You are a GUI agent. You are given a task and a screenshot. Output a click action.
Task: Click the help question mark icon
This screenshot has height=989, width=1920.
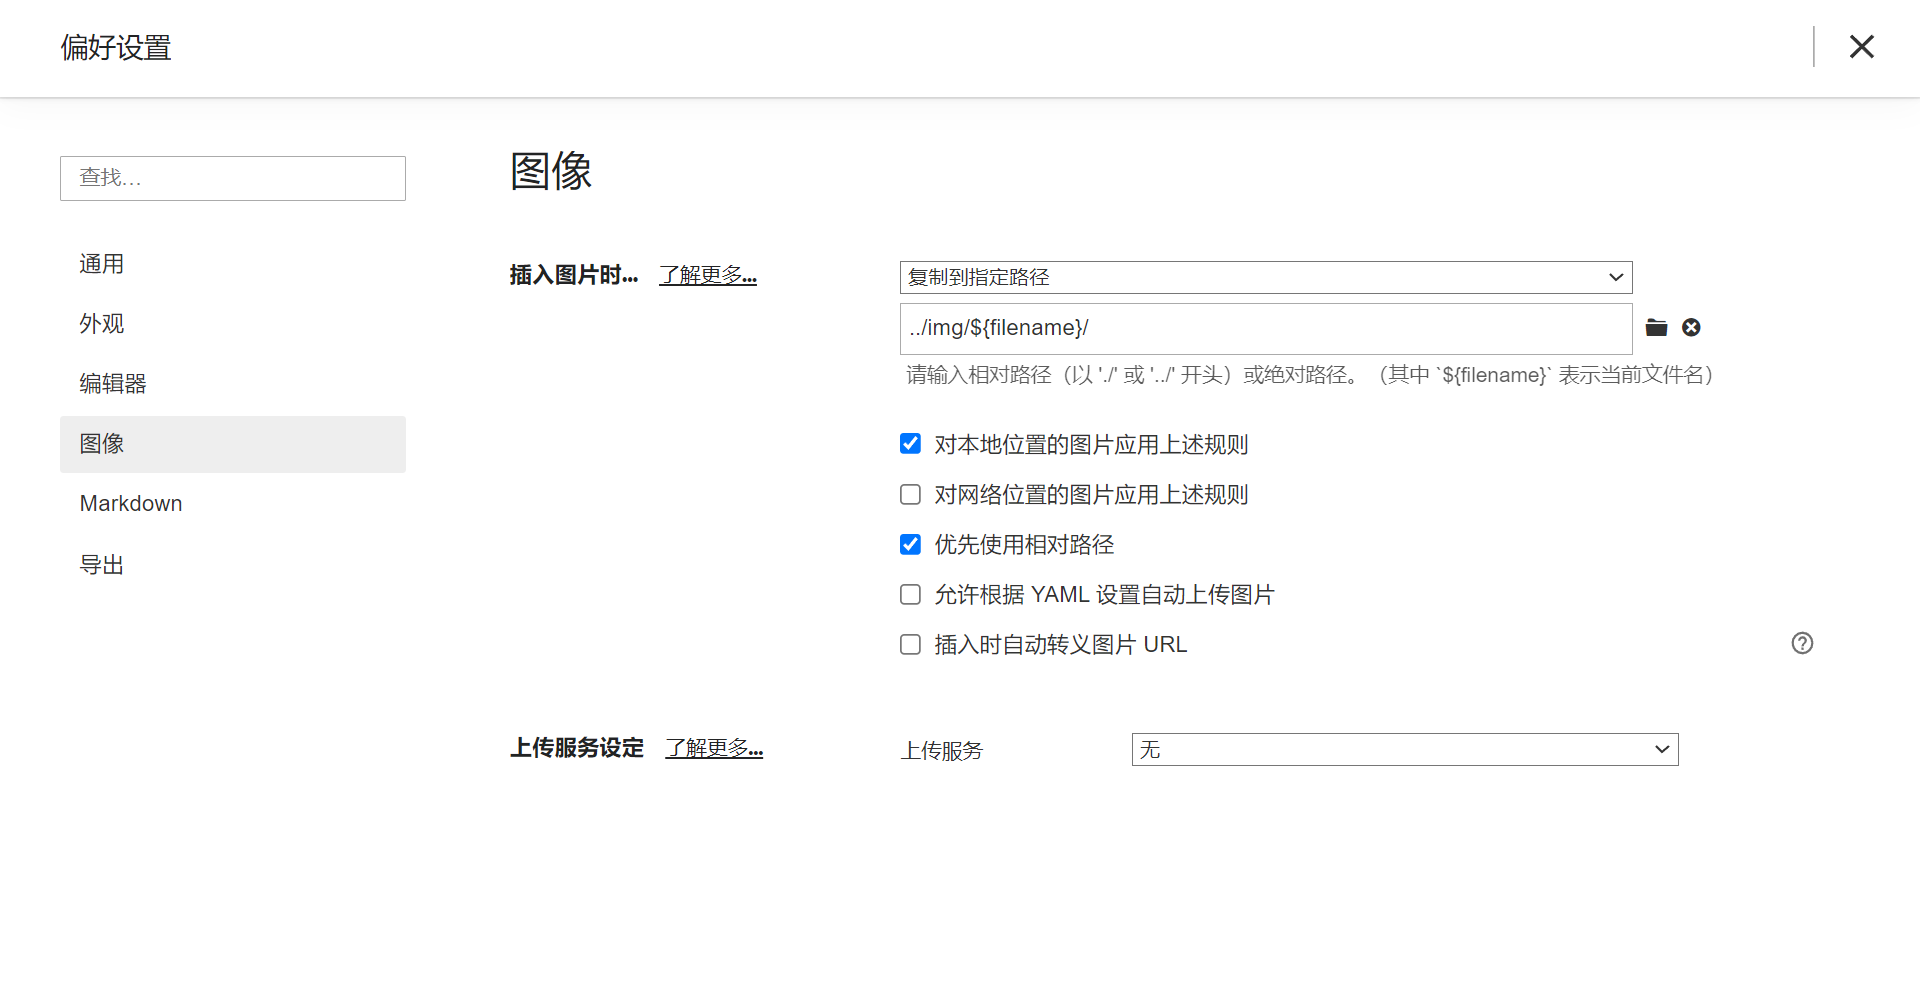tap(1802, 643)
